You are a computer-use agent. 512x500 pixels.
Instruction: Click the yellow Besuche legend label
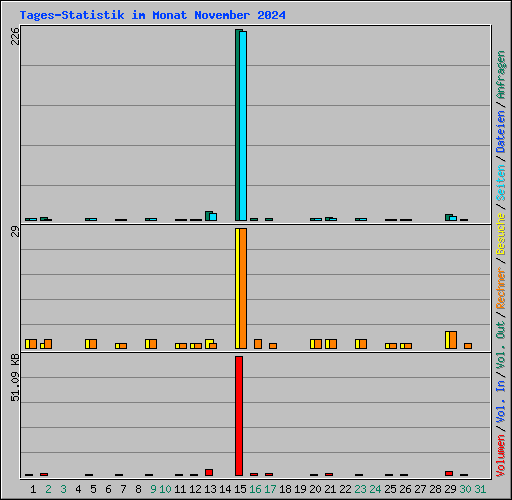[x=501, y=234]
